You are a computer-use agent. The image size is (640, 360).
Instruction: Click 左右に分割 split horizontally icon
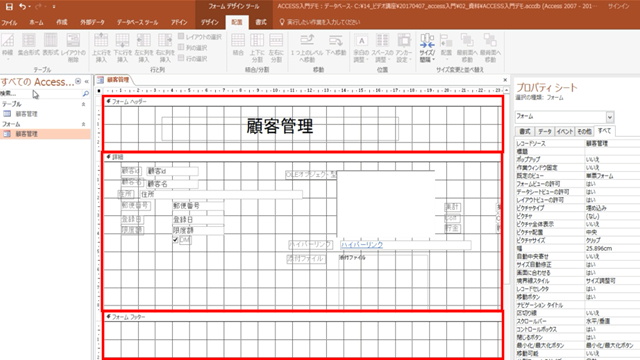pyautogui.click(x=276, y=47)
